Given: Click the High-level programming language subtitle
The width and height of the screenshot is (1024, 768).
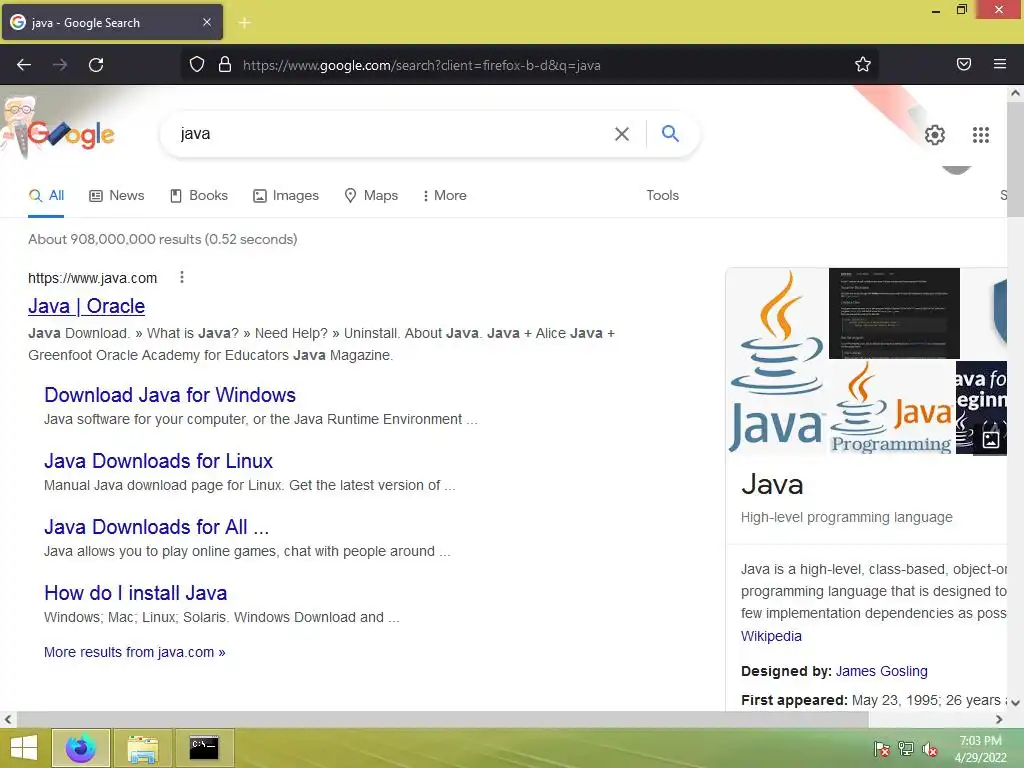Looking at the screenshot, I should pos(846,517).
